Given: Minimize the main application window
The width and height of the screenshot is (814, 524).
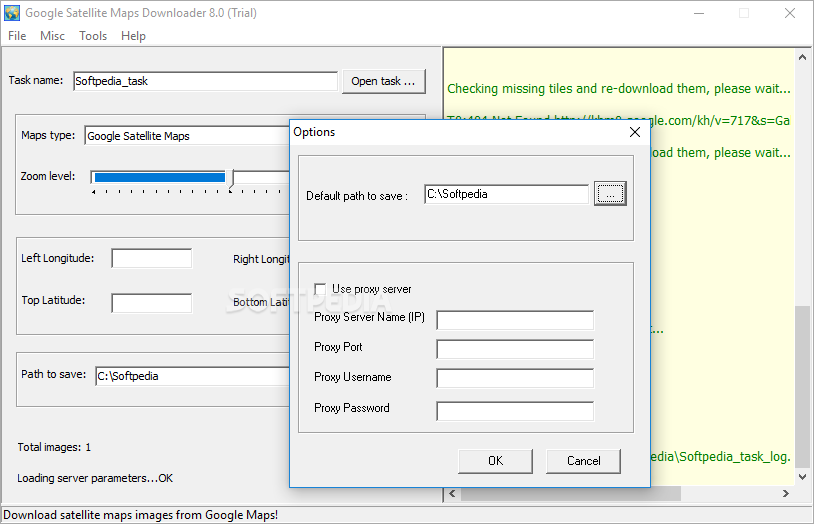Looking at the screenshot, I should point(699,13).
